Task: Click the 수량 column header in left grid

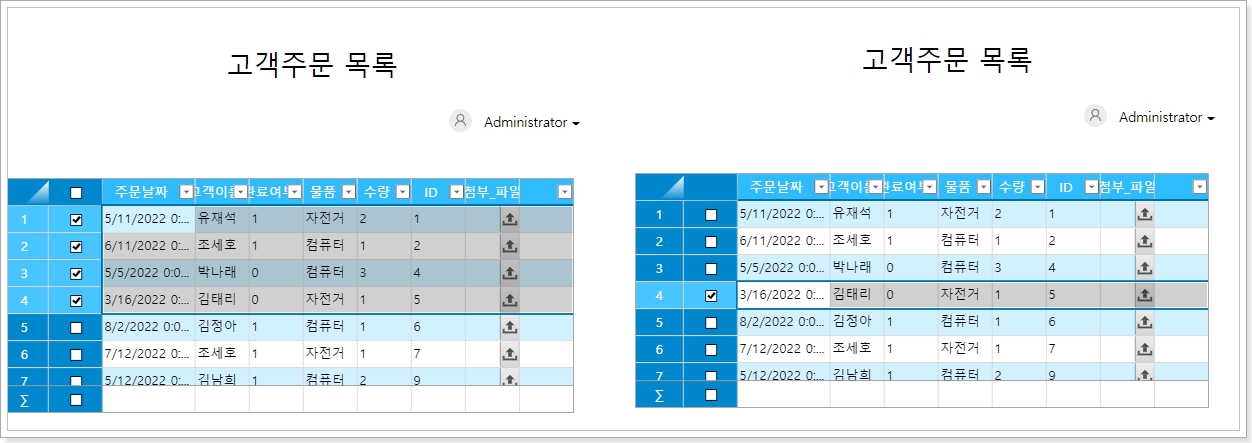Action: coord(376,192)
